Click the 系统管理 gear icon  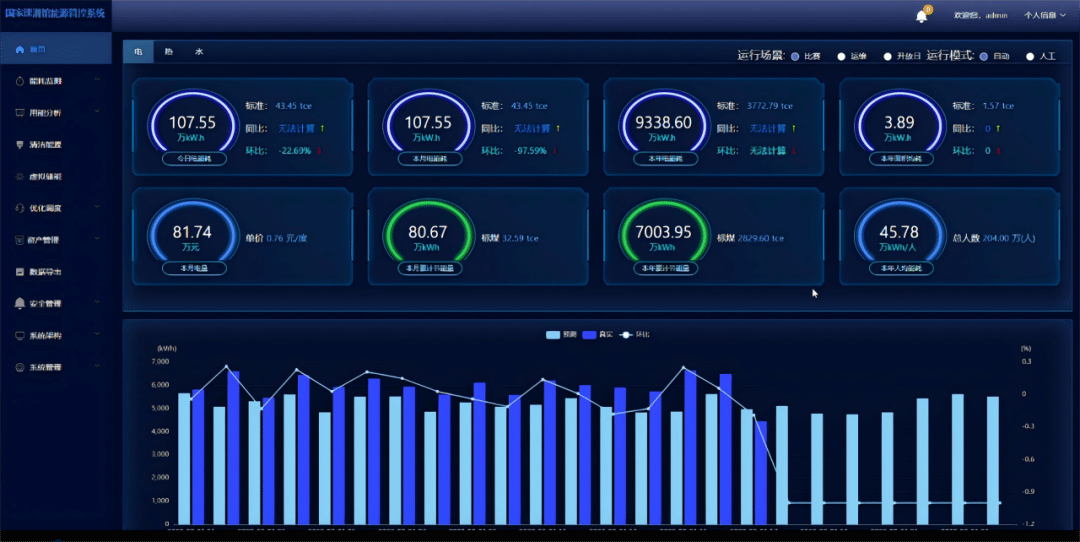20,367
